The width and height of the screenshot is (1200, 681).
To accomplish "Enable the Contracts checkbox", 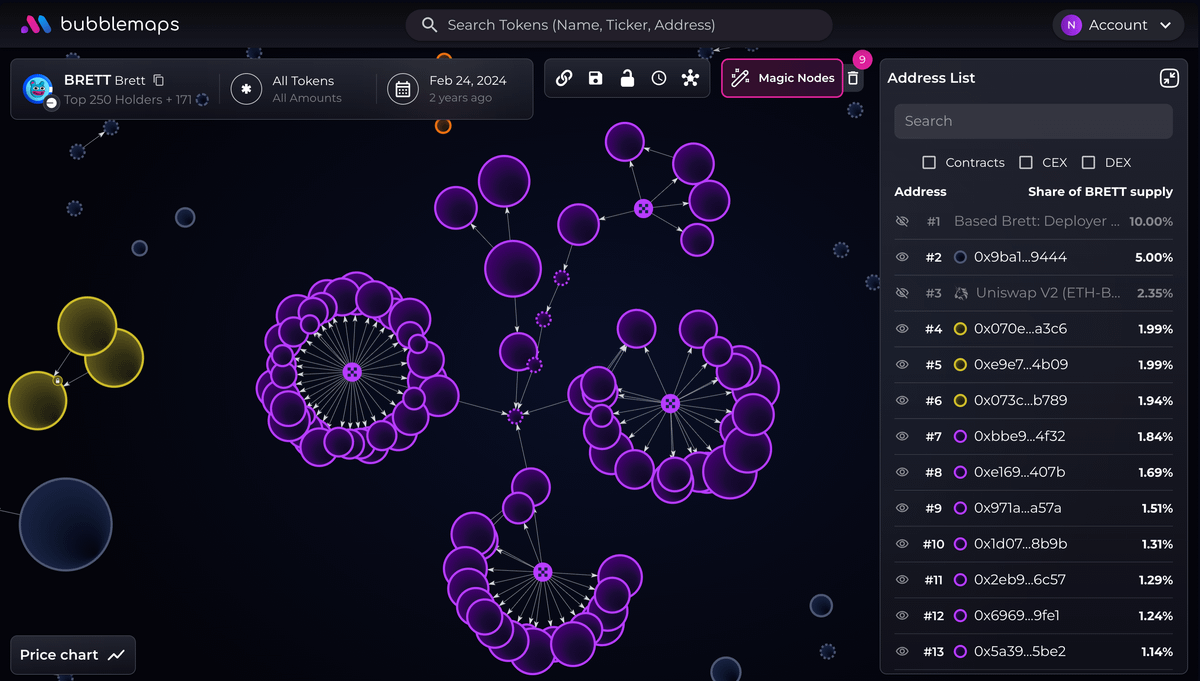I will pos(929,162).
